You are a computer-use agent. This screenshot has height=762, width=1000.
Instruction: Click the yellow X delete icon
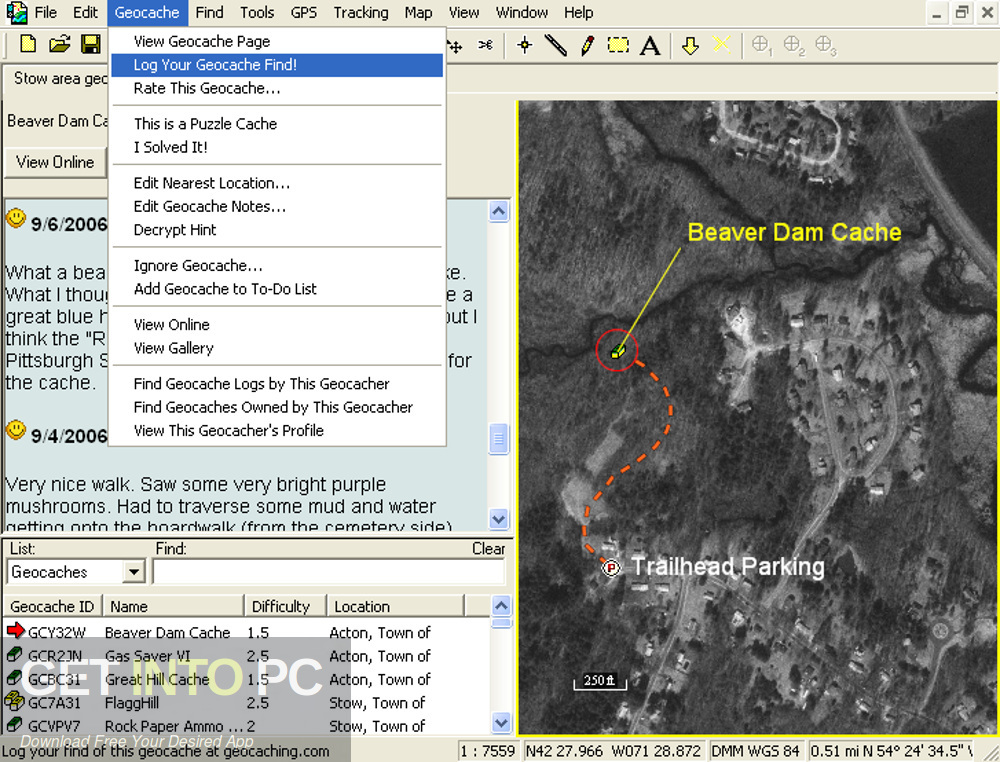coord(721,45)
